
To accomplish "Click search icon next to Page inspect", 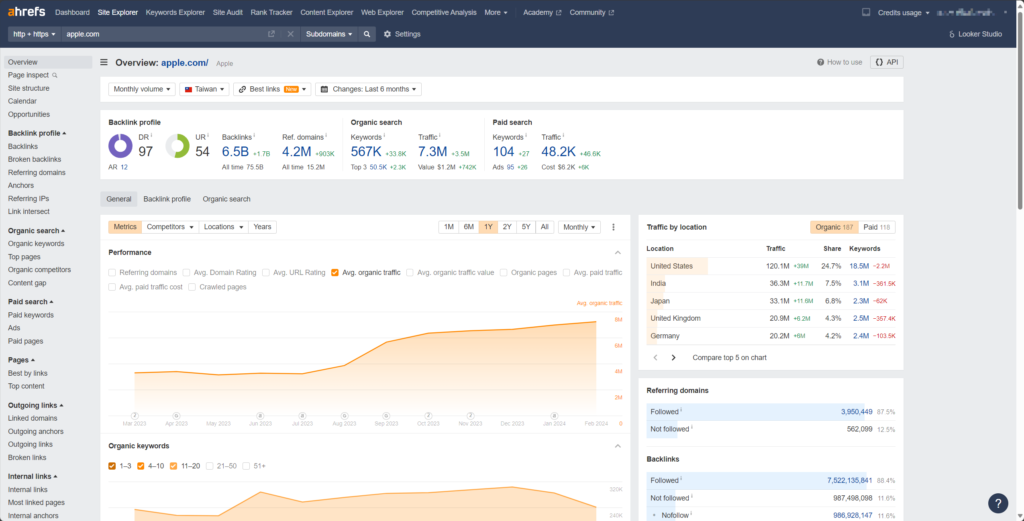I will pos(54,75).
